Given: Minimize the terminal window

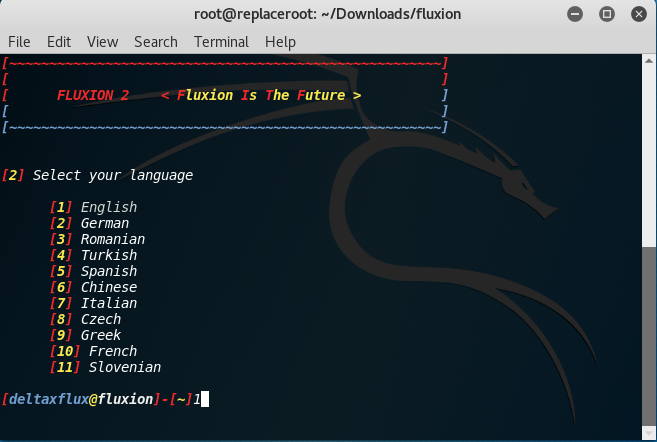Looking at the screenshot, I should 575,14.
